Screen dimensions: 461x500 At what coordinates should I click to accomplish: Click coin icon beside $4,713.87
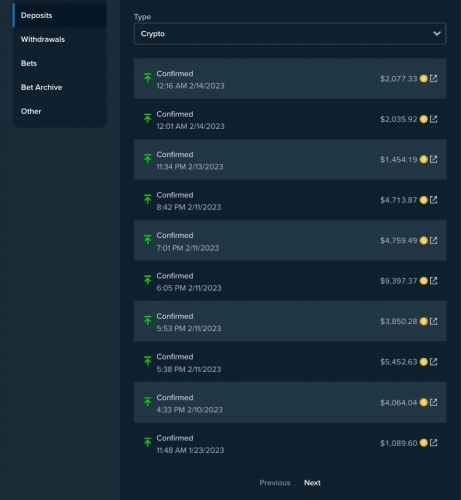[x=424, y=200]
